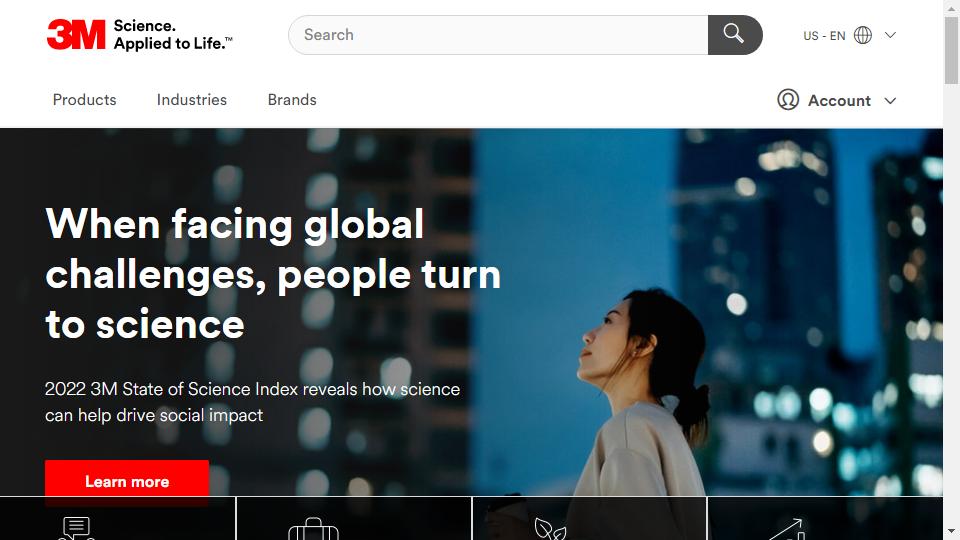
Task: Click the speech bubble icon tile
Action: click(x=118, y=519)
